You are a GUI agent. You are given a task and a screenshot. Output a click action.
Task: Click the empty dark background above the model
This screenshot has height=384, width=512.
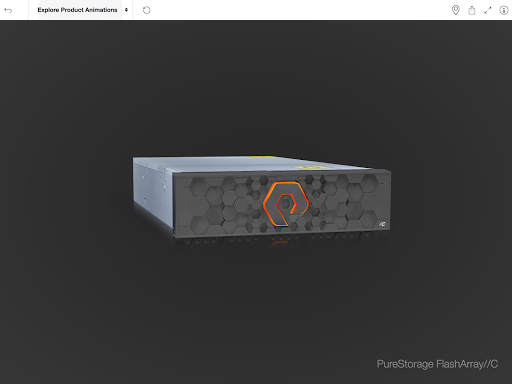(x=256, y=83)
